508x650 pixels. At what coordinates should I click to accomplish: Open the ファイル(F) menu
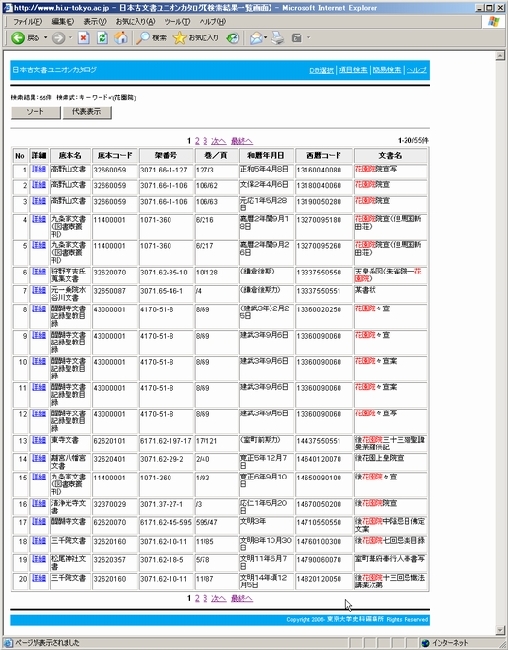click(28, 22)
